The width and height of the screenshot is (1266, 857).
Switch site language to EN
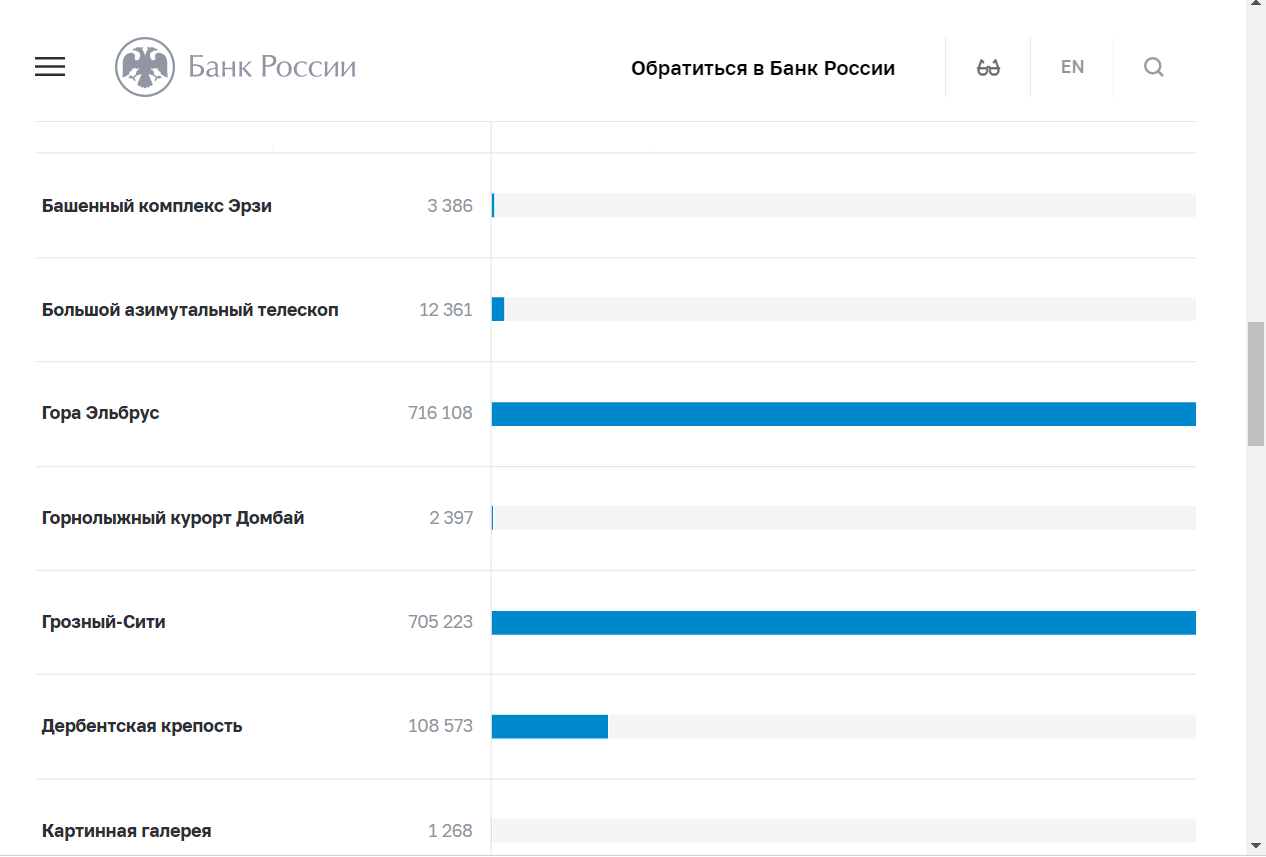pyautogui.click(x=1072, y=67)
